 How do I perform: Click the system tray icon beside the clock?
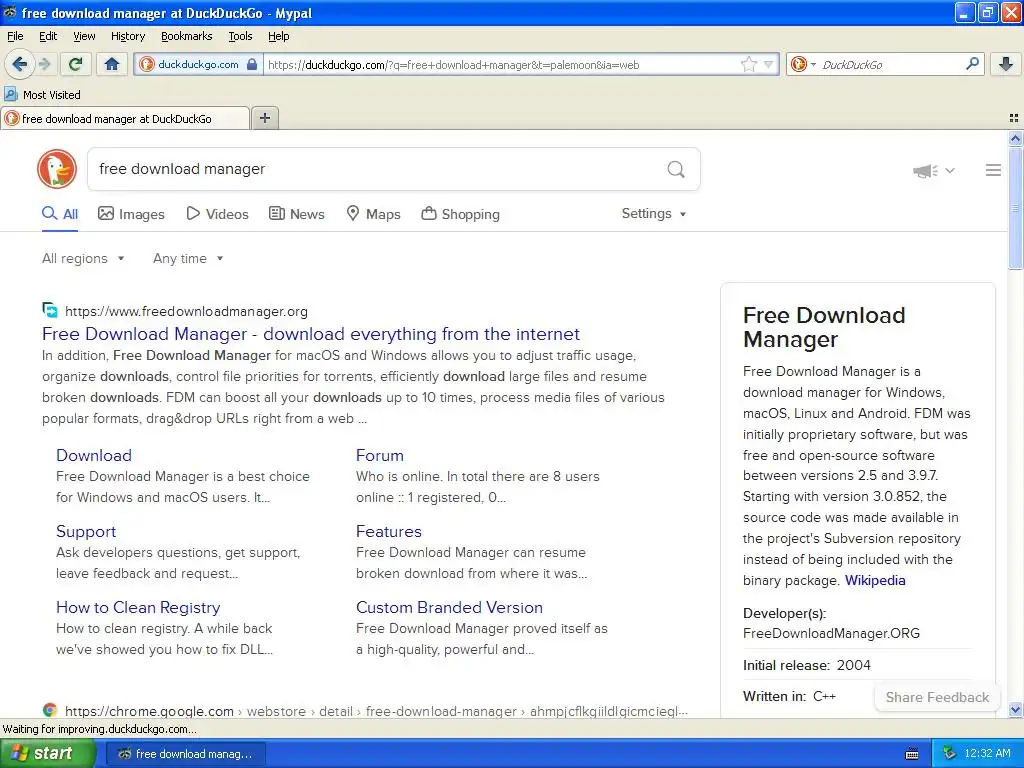coord(949,754)
